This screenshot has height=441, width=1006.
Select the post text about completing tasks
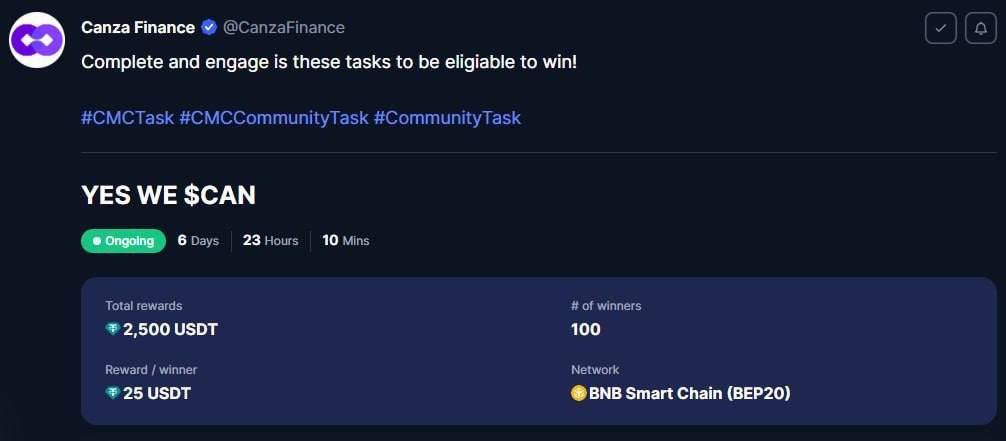coord(329,63)
